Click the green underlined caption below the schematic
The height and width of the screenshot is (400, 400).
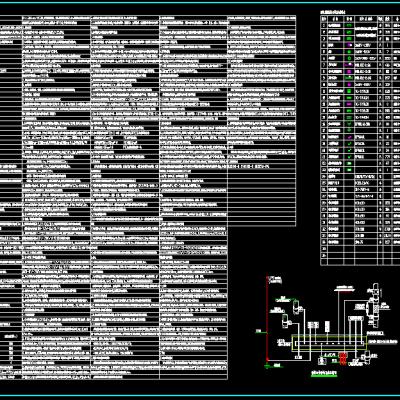324,373
